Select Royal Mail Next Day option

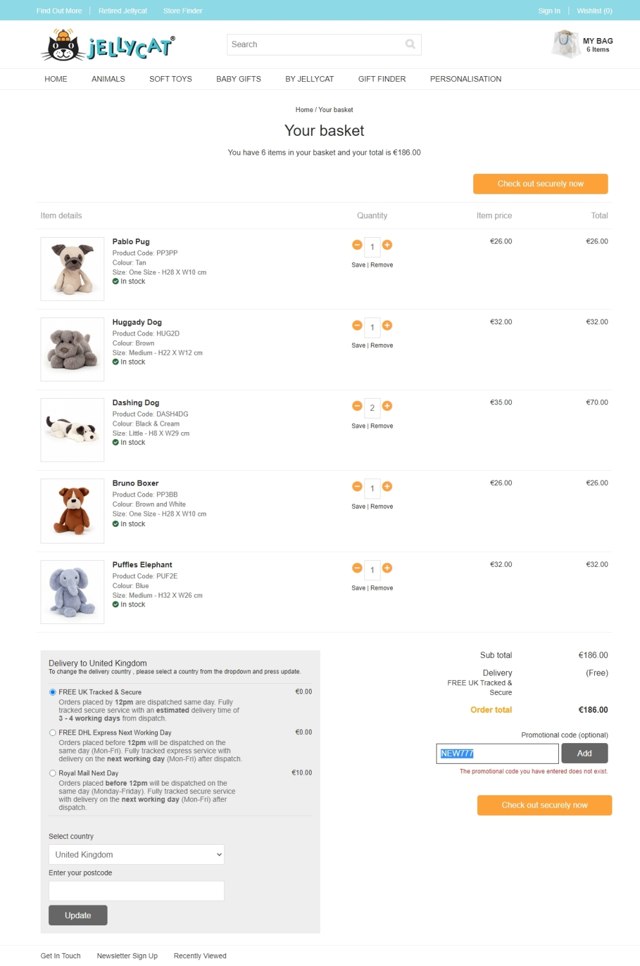53,773
